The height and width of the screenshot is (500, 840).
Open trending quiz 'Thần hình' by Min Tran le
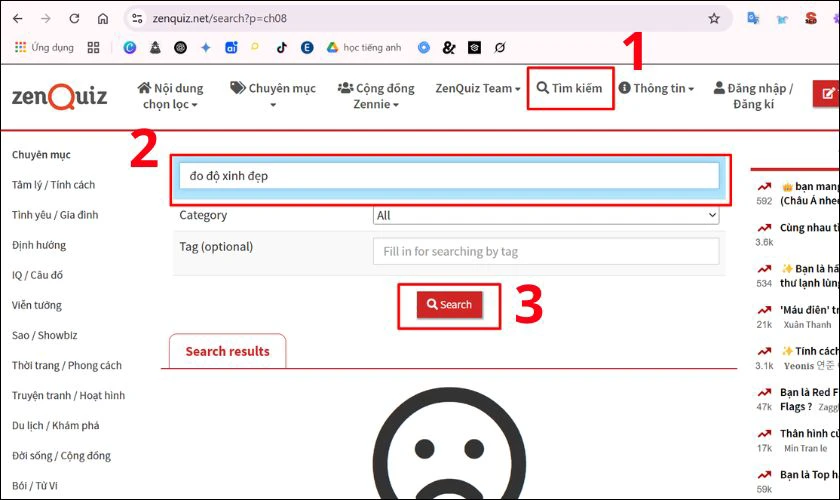point(809,434)
